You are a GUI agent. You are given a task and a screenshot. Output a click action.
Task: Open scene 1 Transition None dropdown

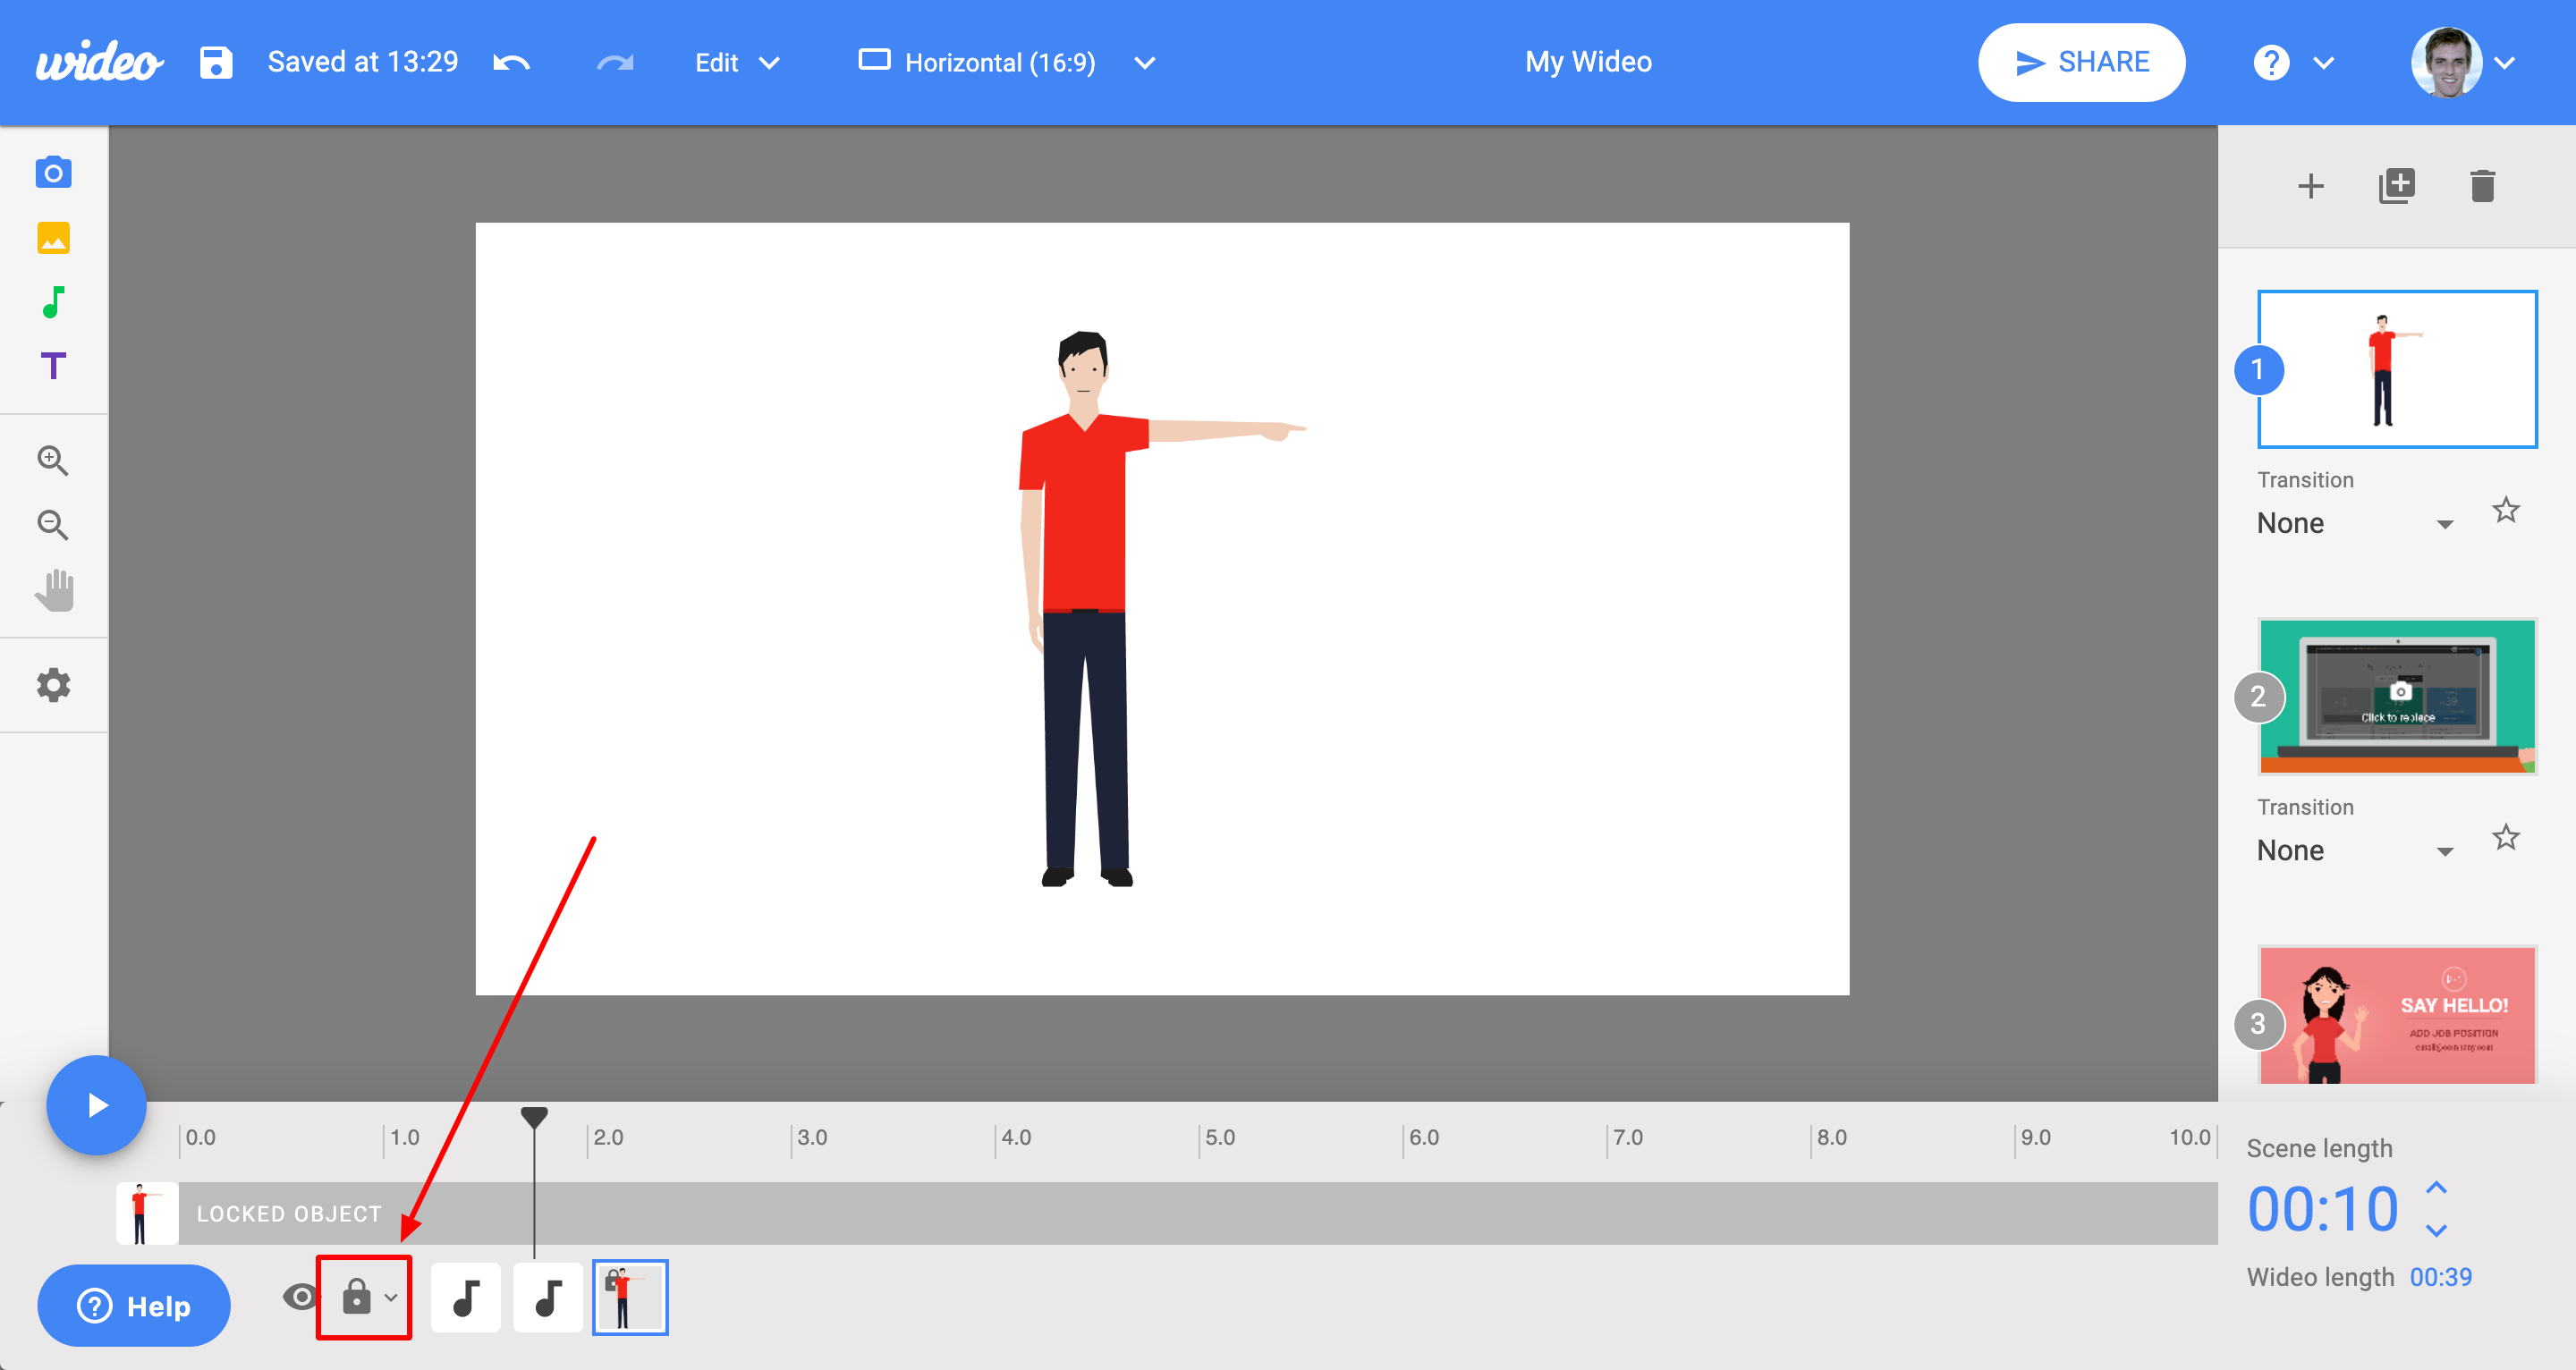coord(2355,523)
